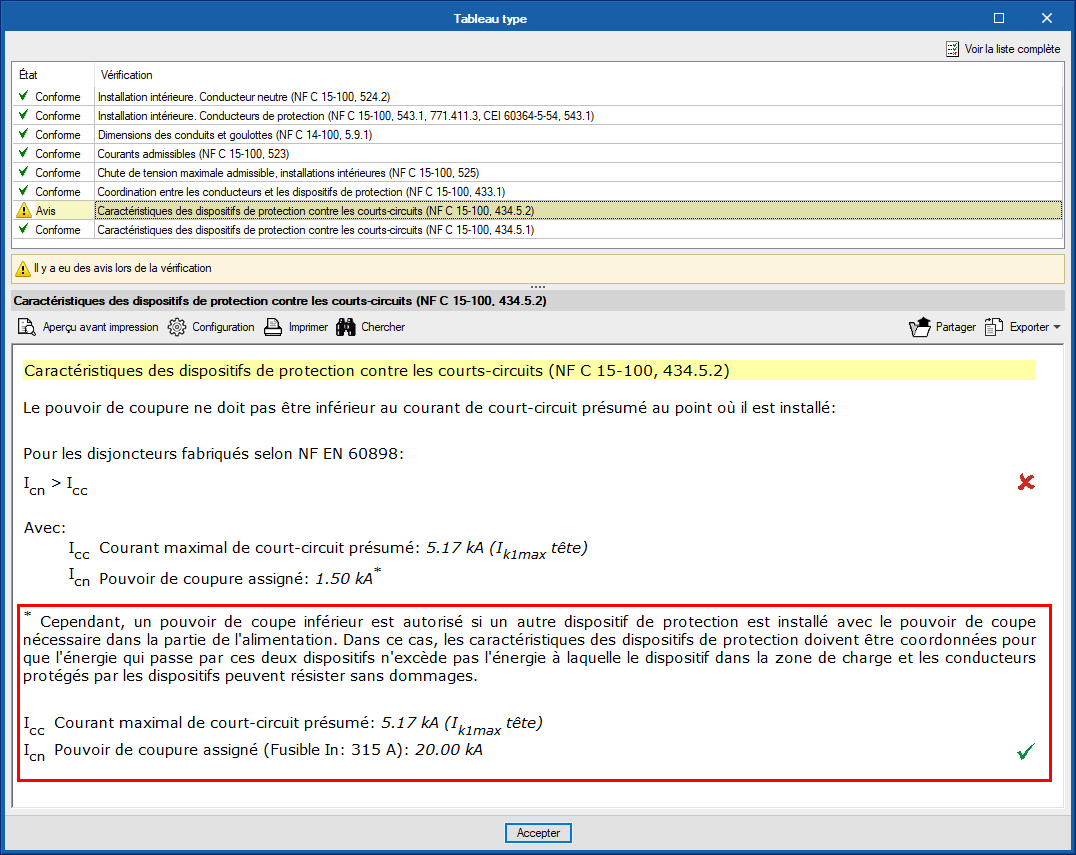
Task: Select the Courants admissibles row
Action: pos(192,154)
